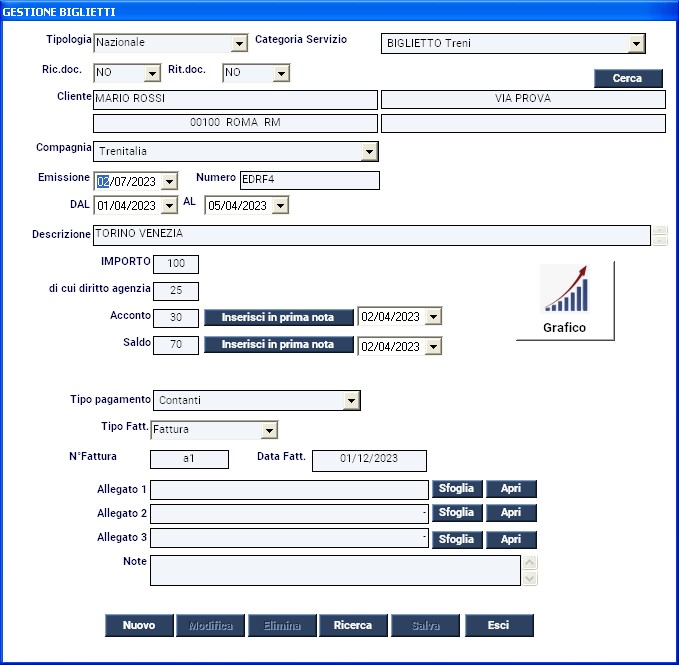
Task: Click the N°Fattura field
Action: click(189, 459)
